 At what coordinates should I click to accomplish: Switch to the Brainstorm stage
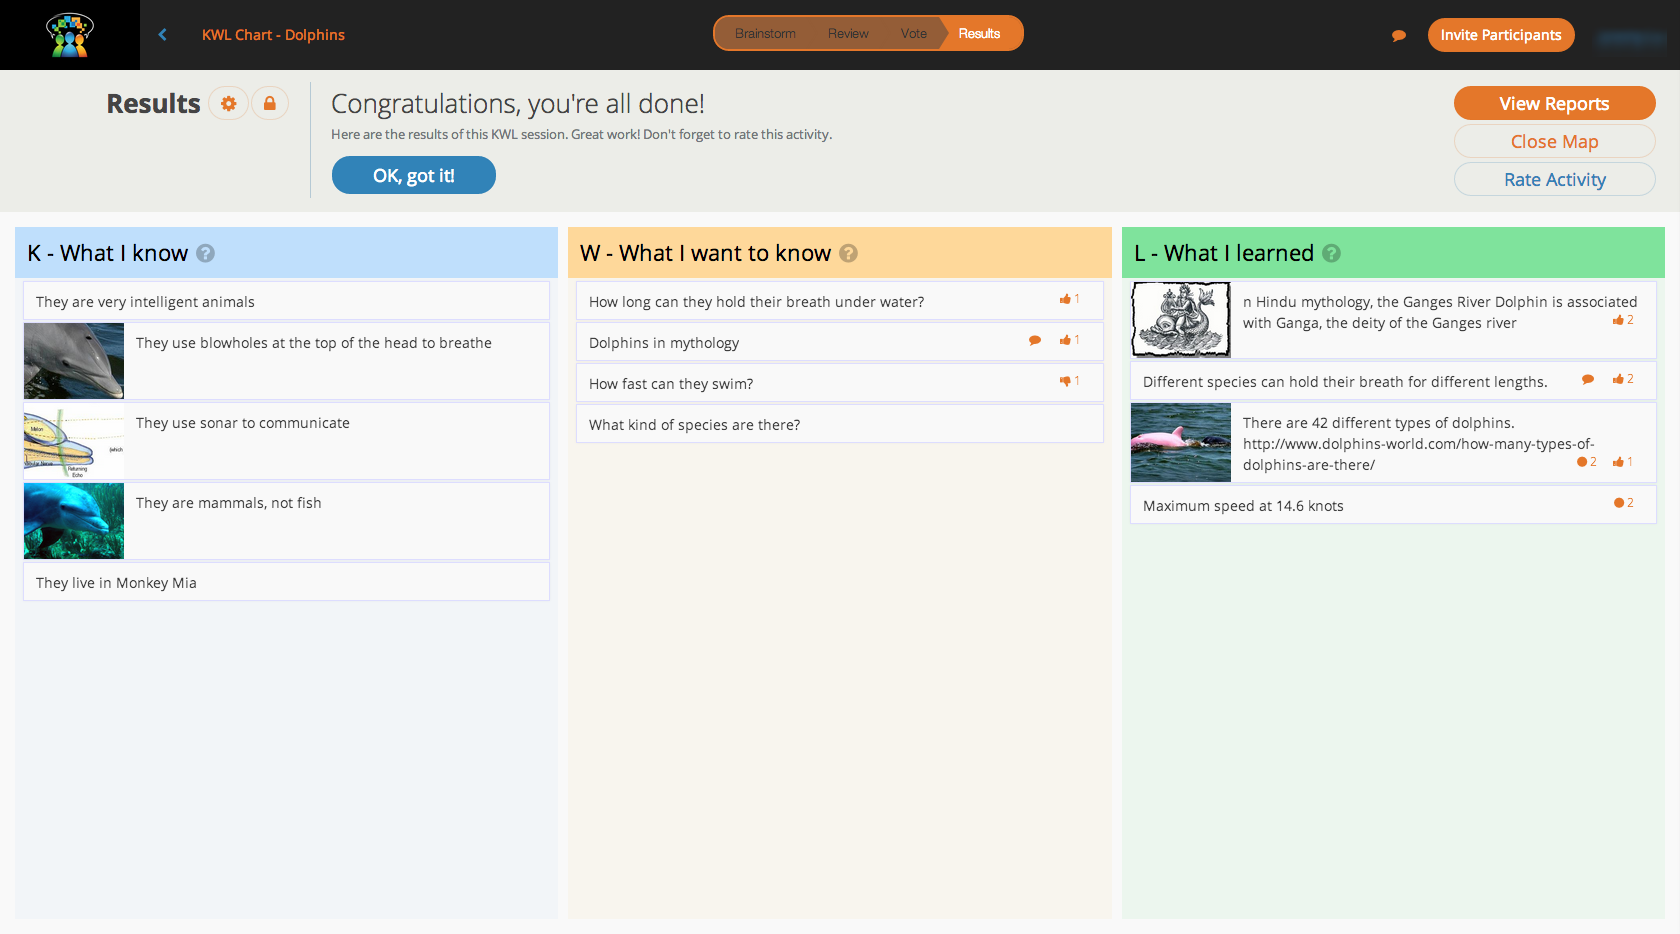tap(765, 34)
